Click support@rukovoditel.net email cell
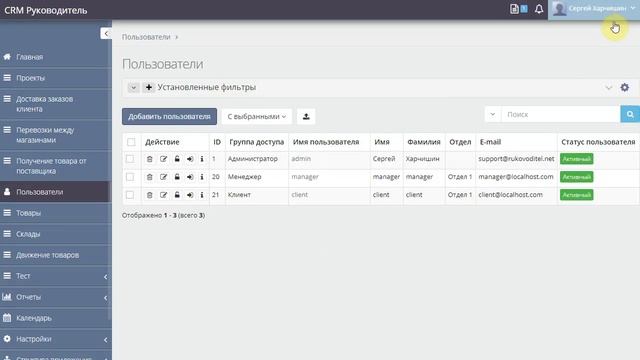This screenshot has height=360, width=640. pos(516,159)
